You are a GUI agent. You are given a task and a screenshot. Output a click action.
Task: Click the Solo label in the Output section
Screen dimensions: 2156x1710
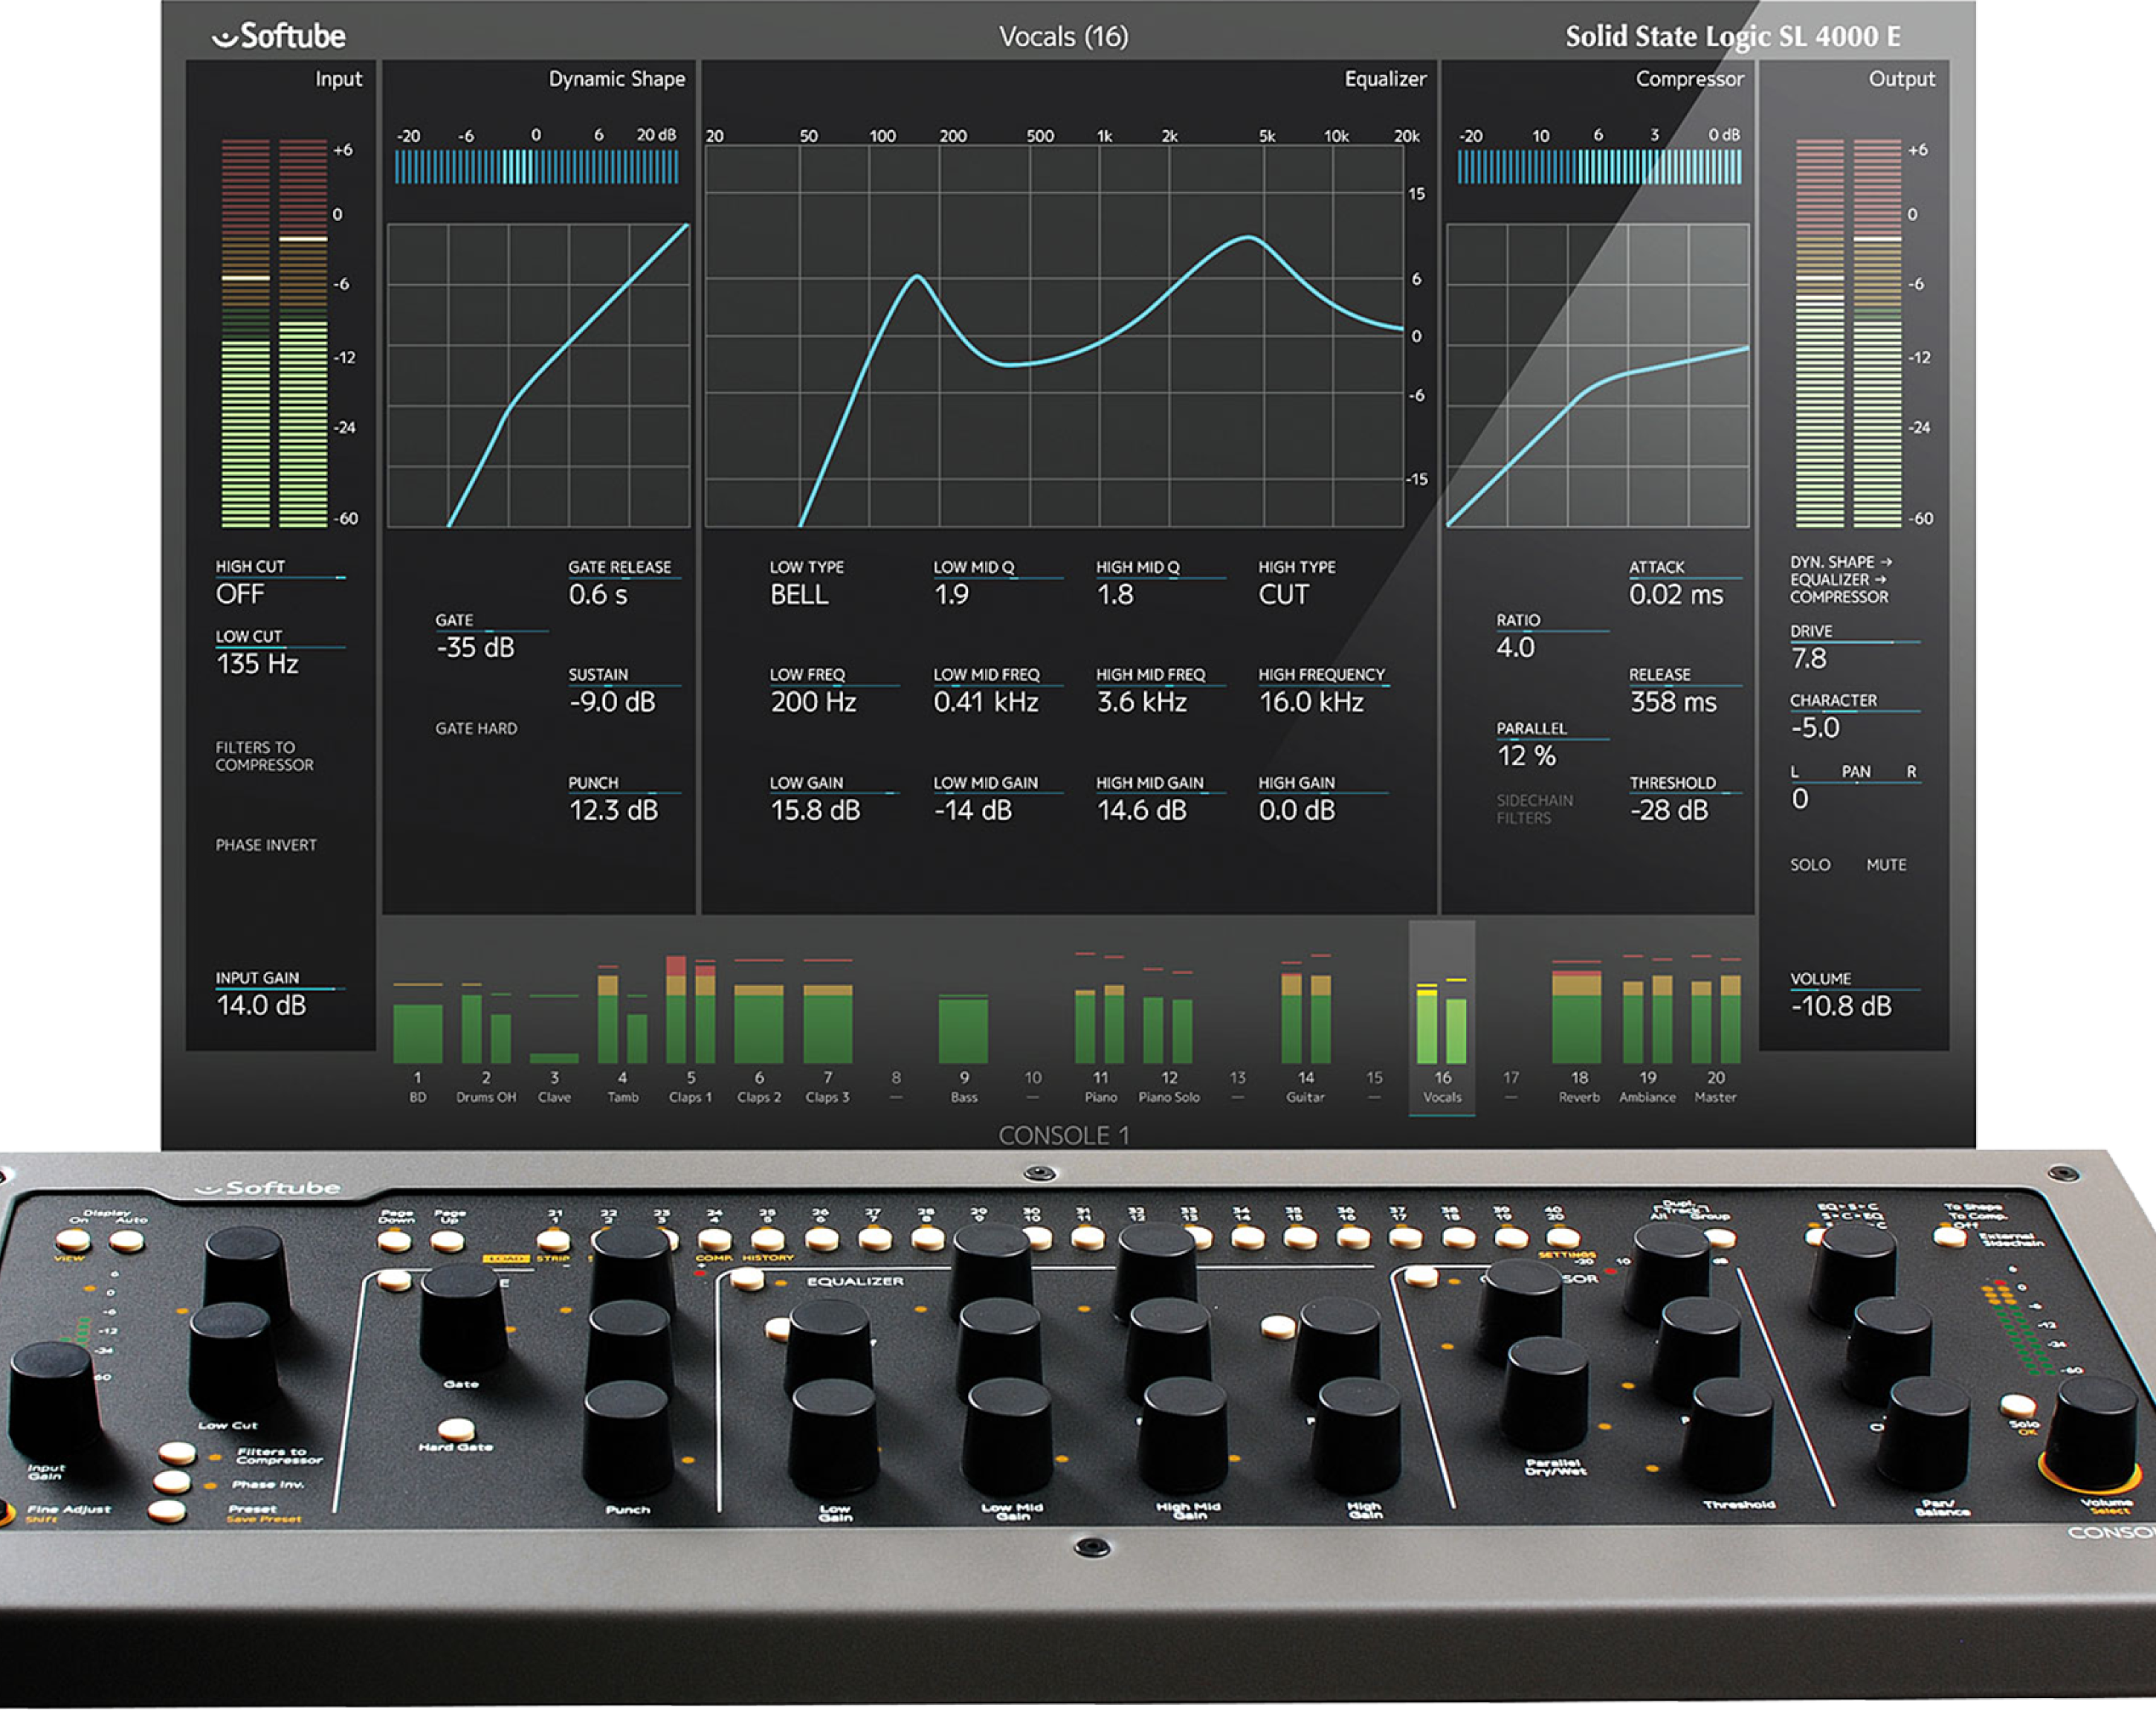coord(1810,865)
